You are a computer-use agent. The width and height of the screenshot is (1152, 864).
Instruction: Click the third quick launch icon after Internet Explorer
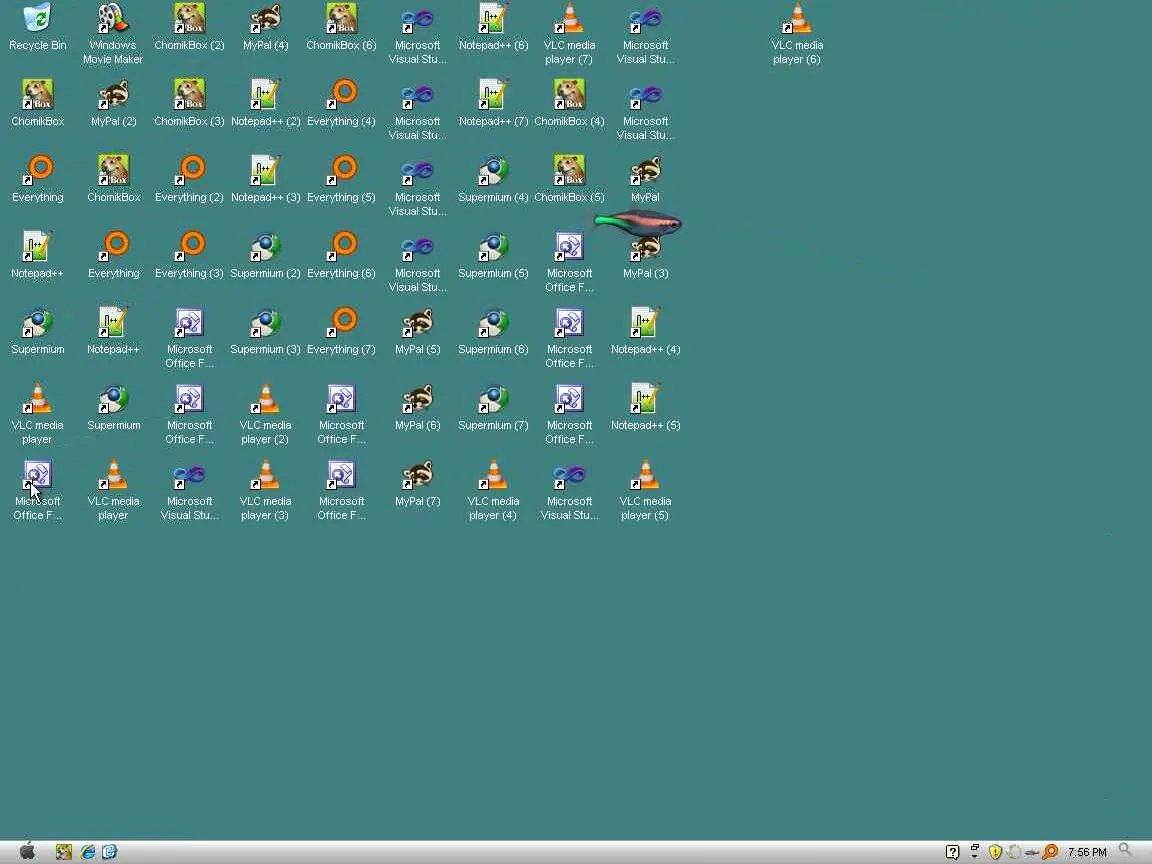click(109, 852)
